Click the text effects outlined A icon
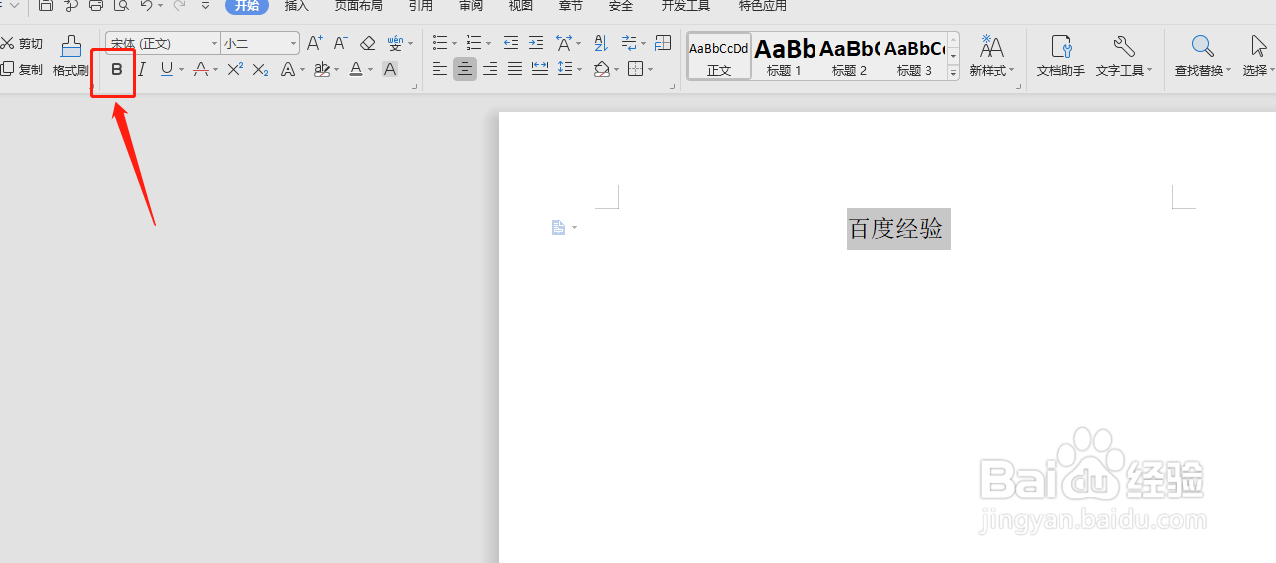The image size is (1276, 563). pyautogui.click(x=288, y=70)
